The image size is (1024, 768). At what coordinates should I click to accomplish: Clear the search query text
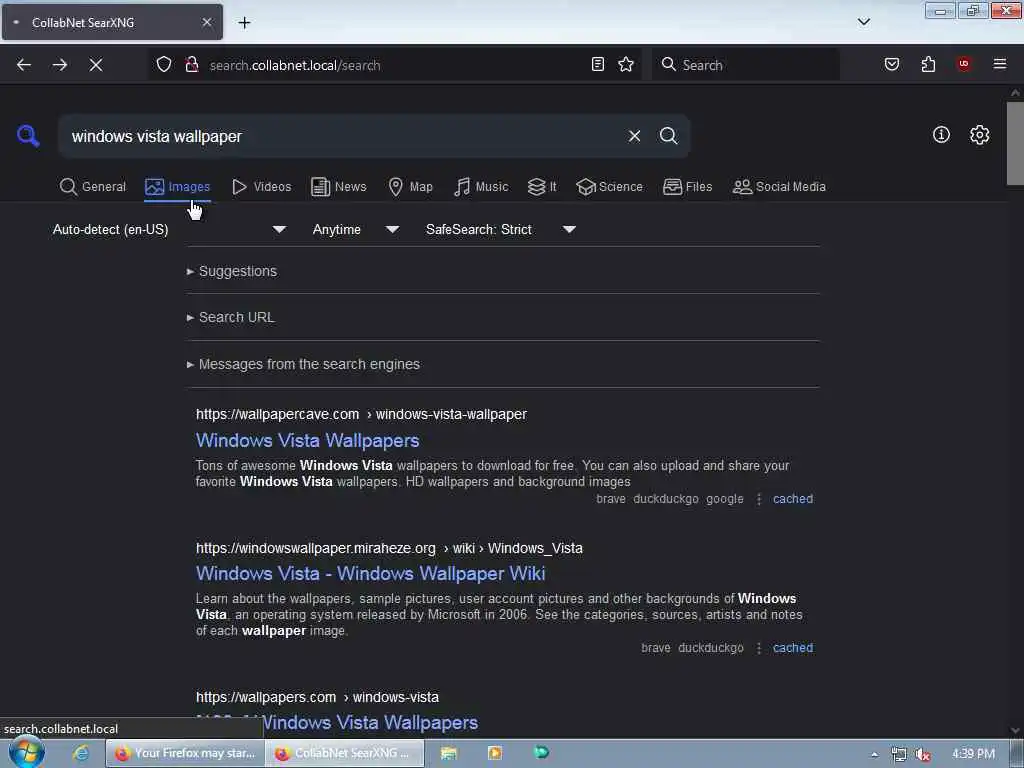click(x=634, y=136)
